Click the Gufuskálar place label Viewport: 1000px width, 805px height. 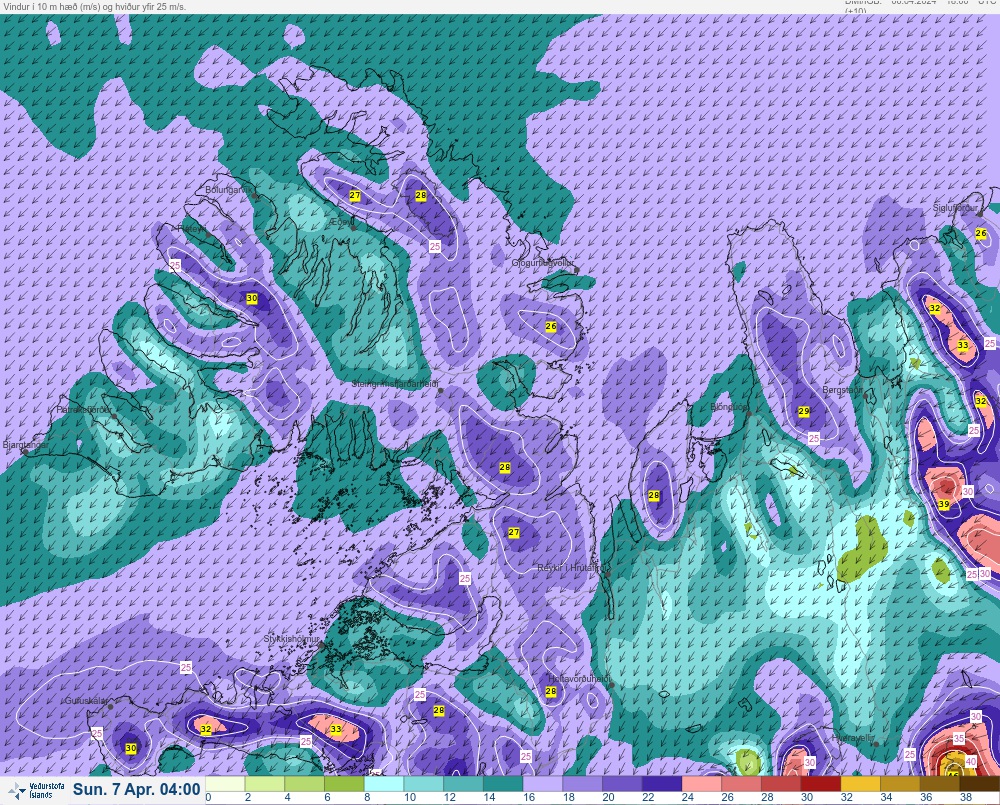point(86,700)
